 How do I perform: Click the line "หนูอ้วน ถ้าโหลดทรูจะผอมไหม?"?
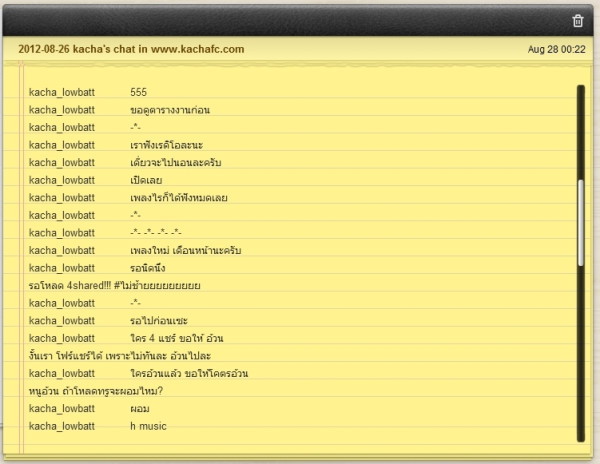point(96,391)
